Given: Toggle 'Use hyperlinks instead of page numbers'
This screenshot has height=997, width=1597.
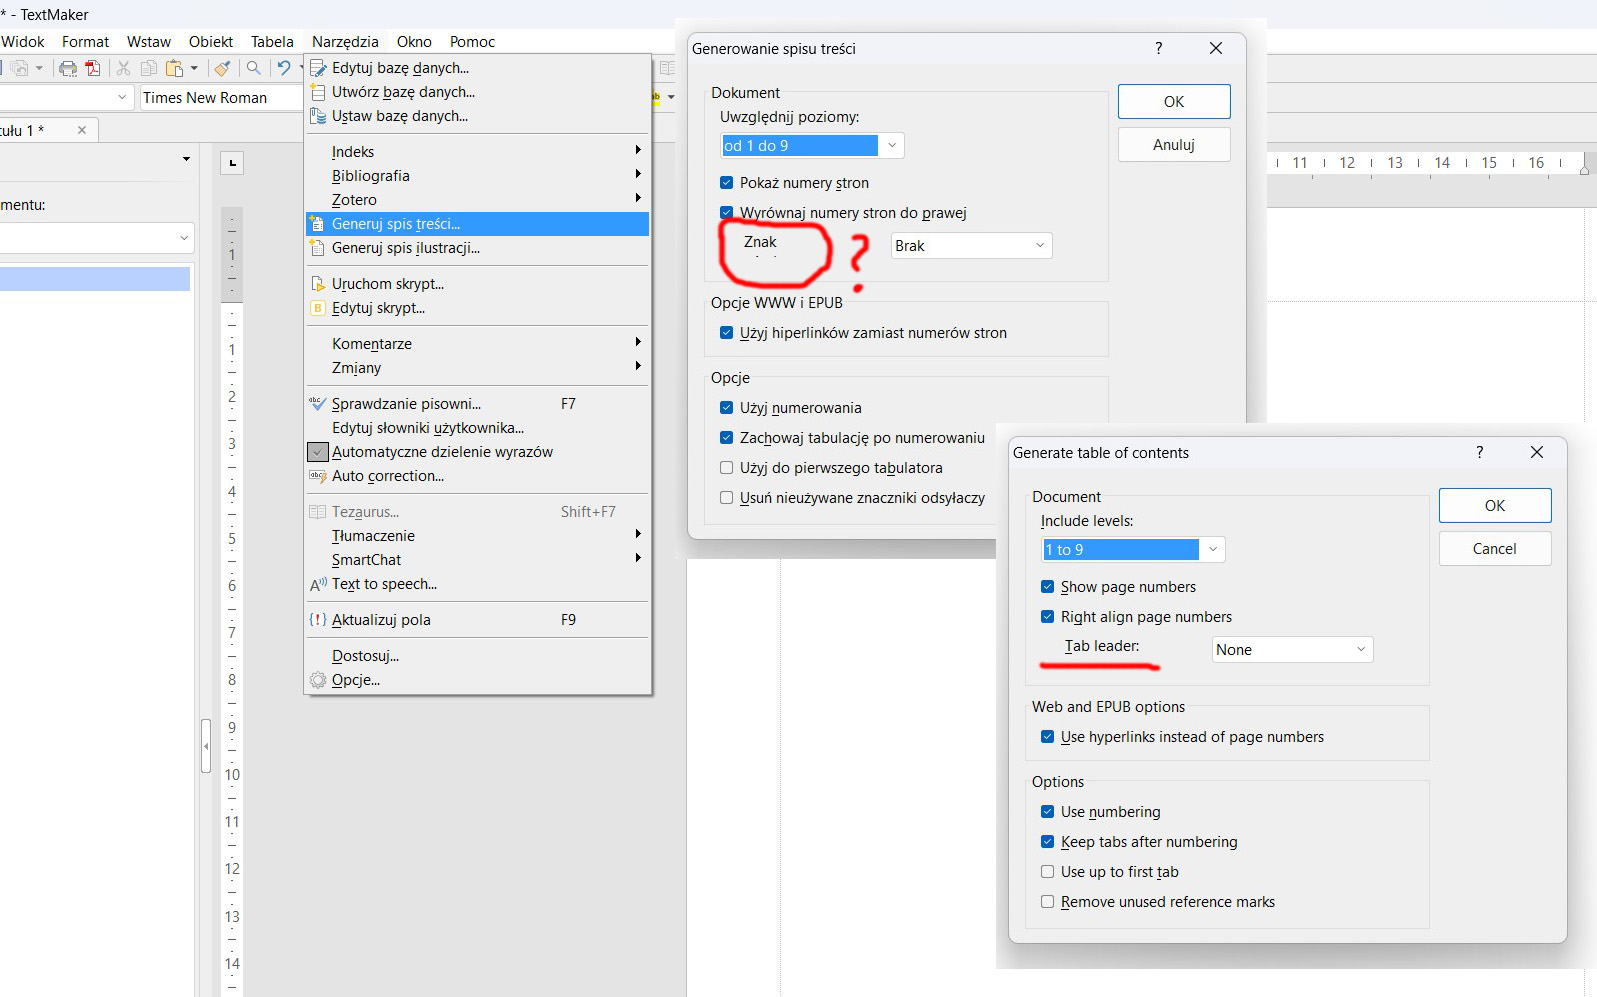Looking at the screenshot, I should click(1048, 737).
